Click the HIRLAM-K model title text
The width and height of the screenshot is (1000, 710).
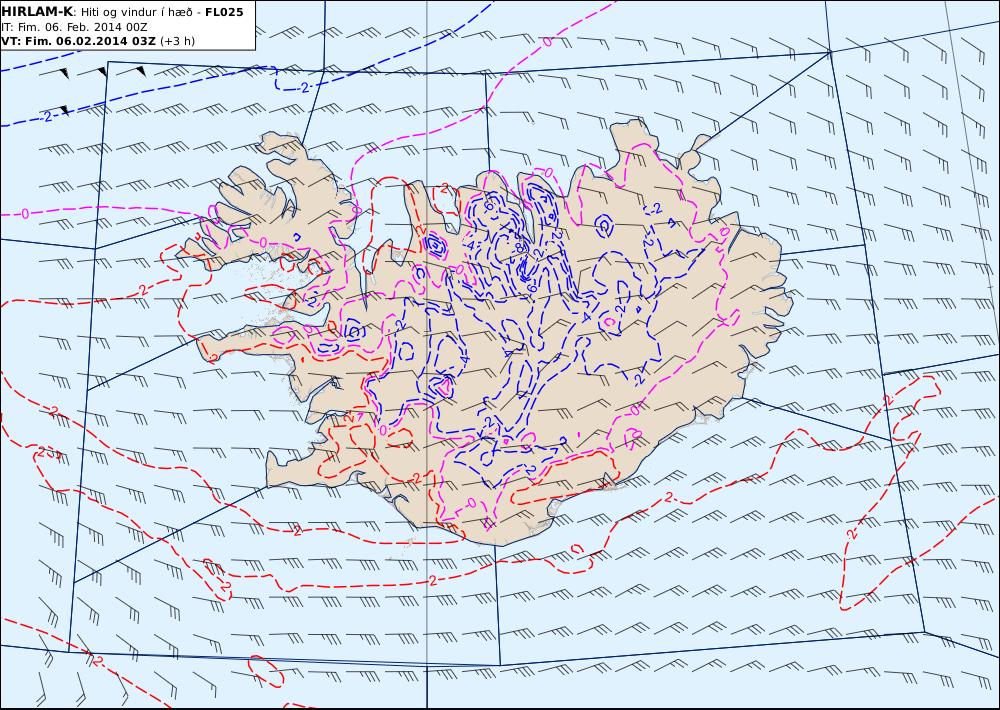(37, 11)
